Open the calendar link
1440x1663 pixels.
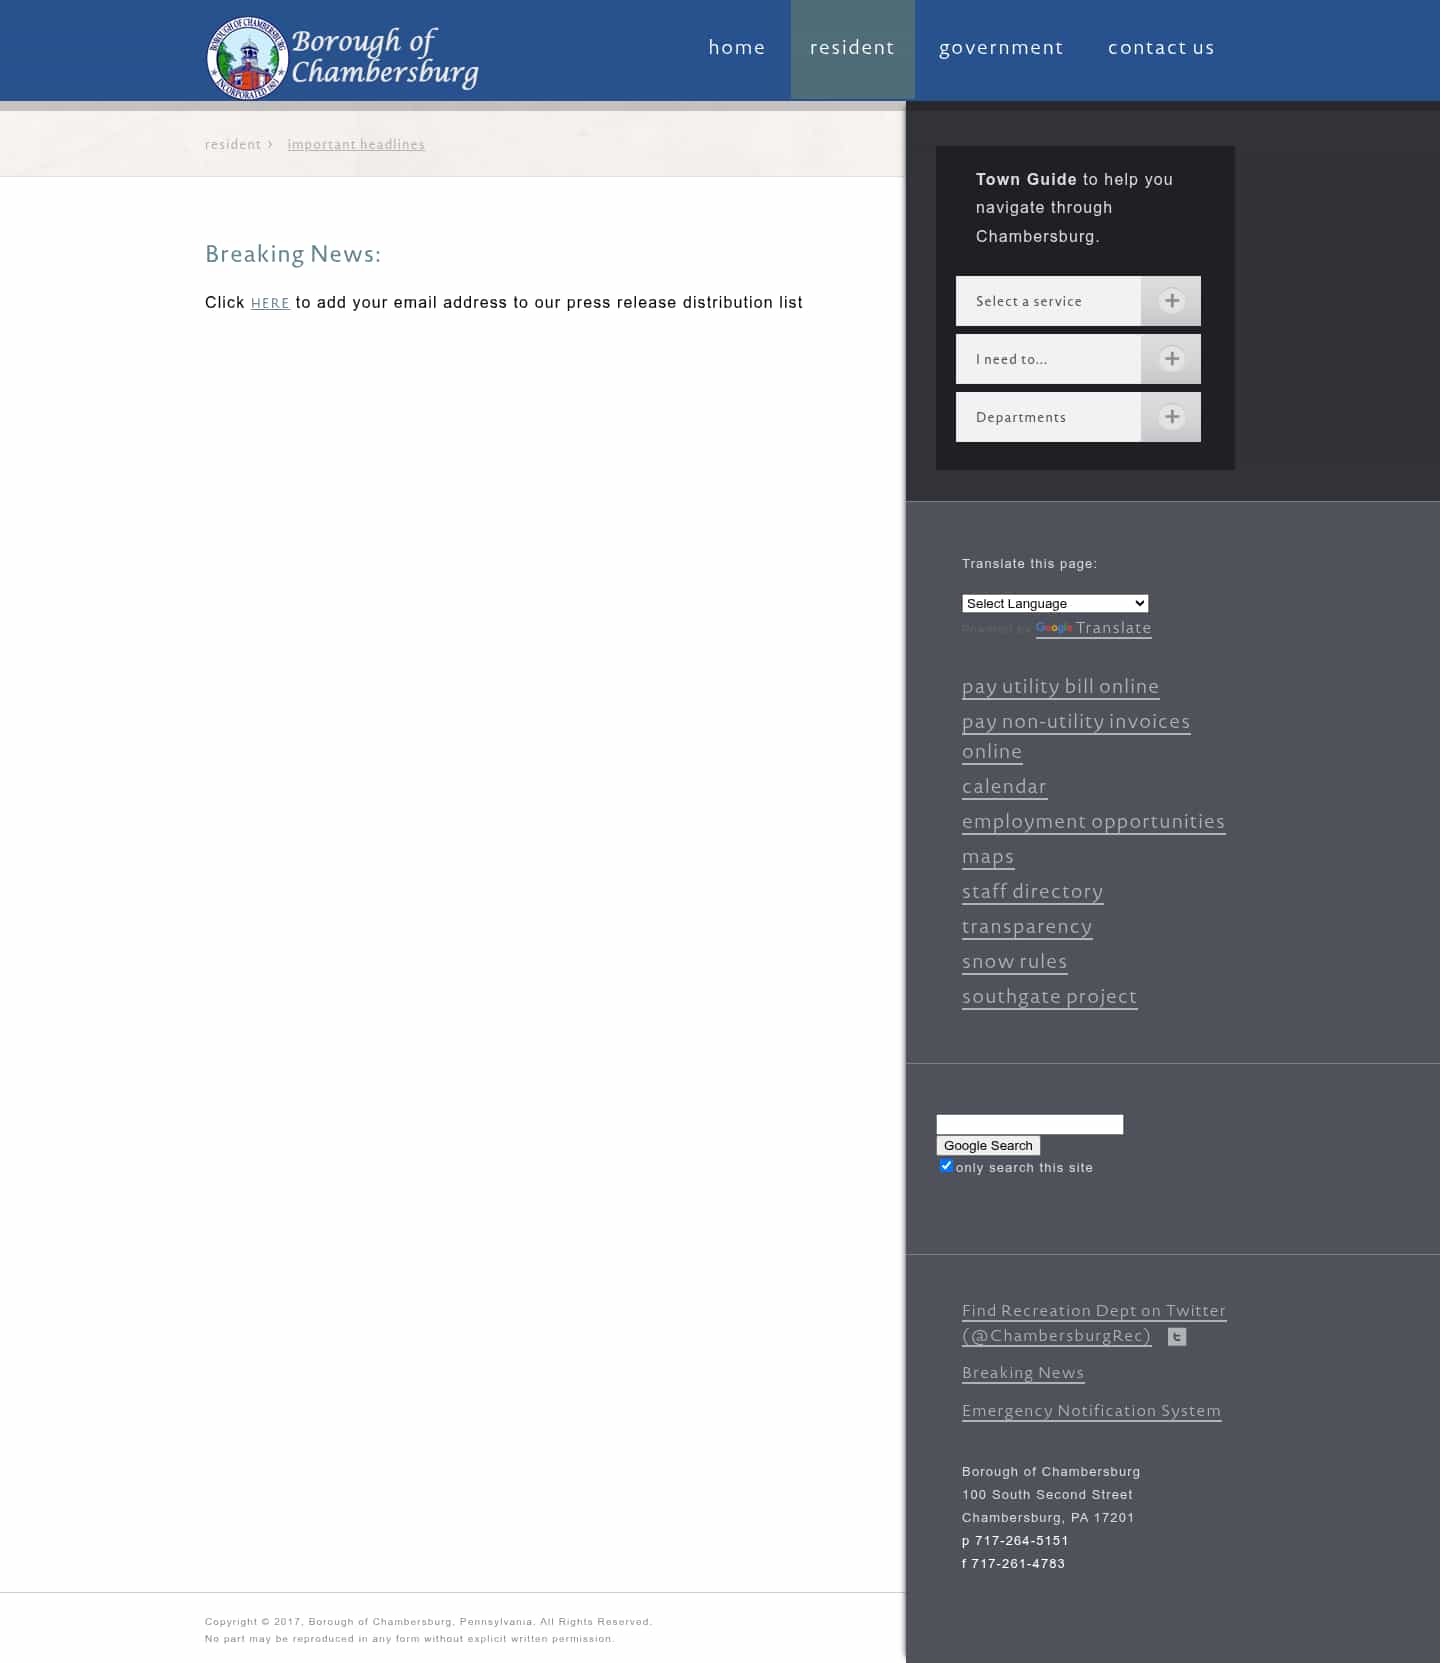[x=1004, y=786]
